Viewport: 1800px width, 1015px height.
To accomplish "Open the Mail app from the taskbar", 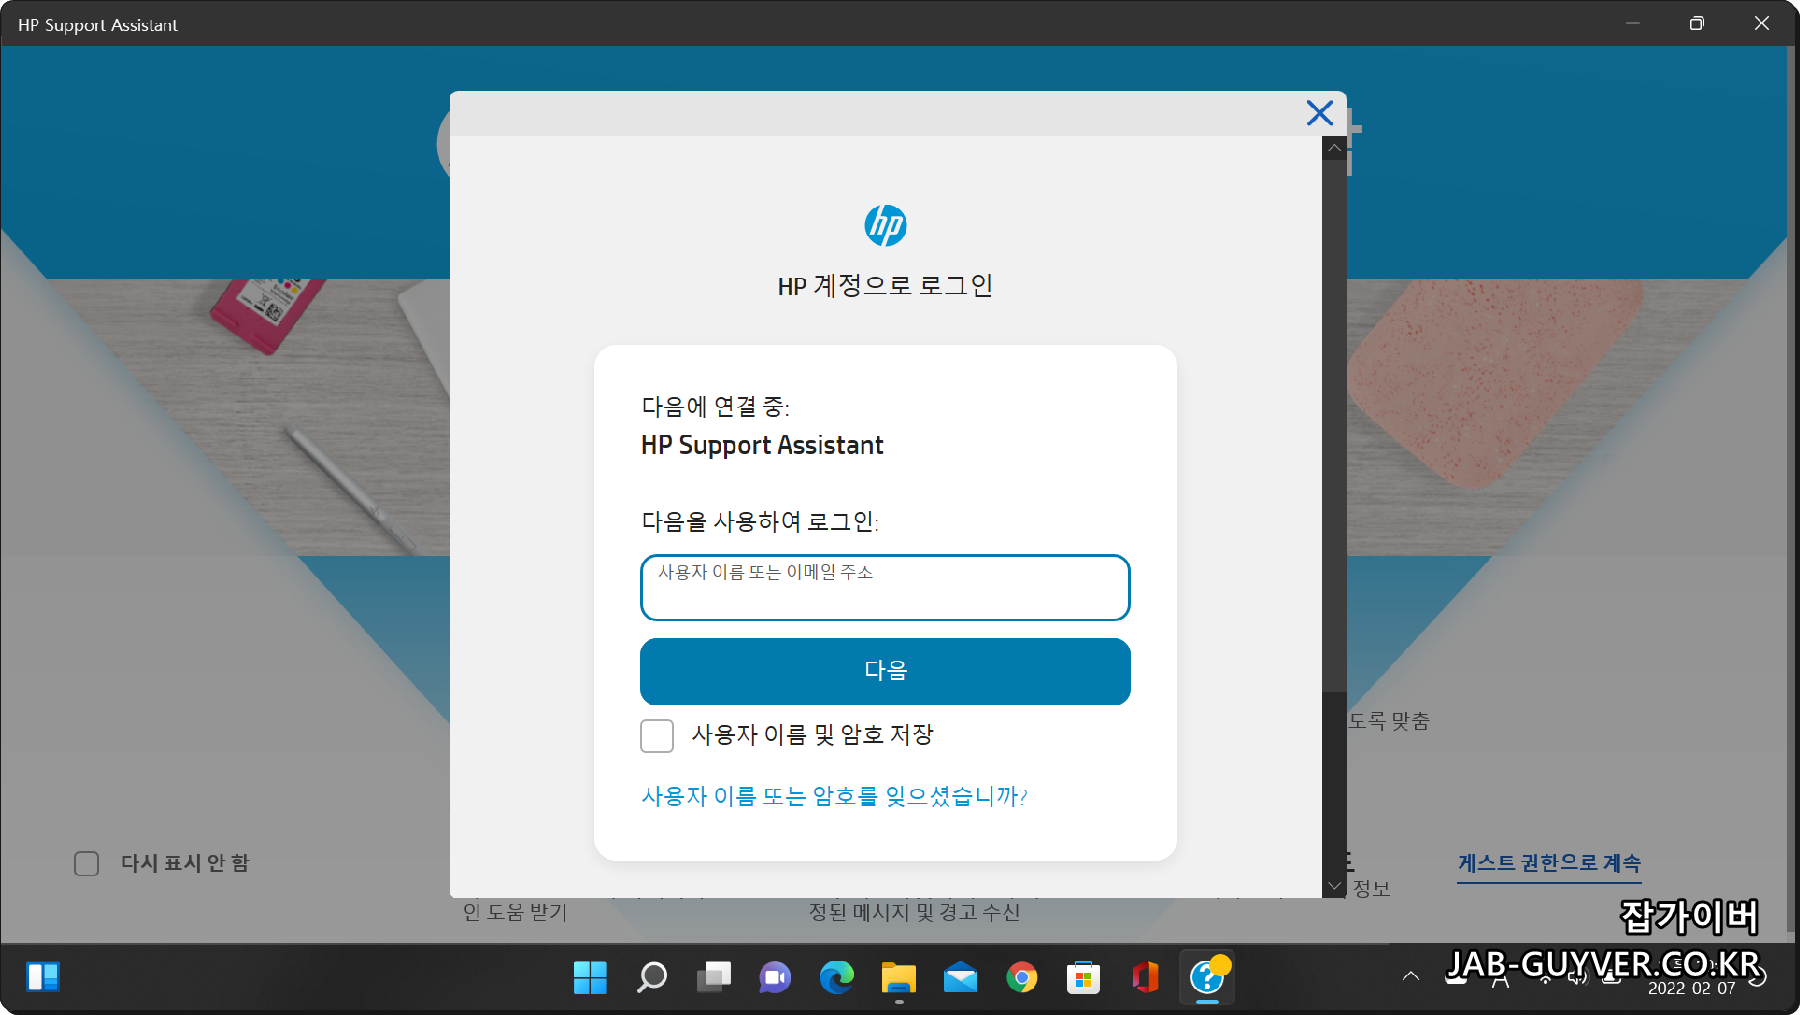I will pos(960,977).
